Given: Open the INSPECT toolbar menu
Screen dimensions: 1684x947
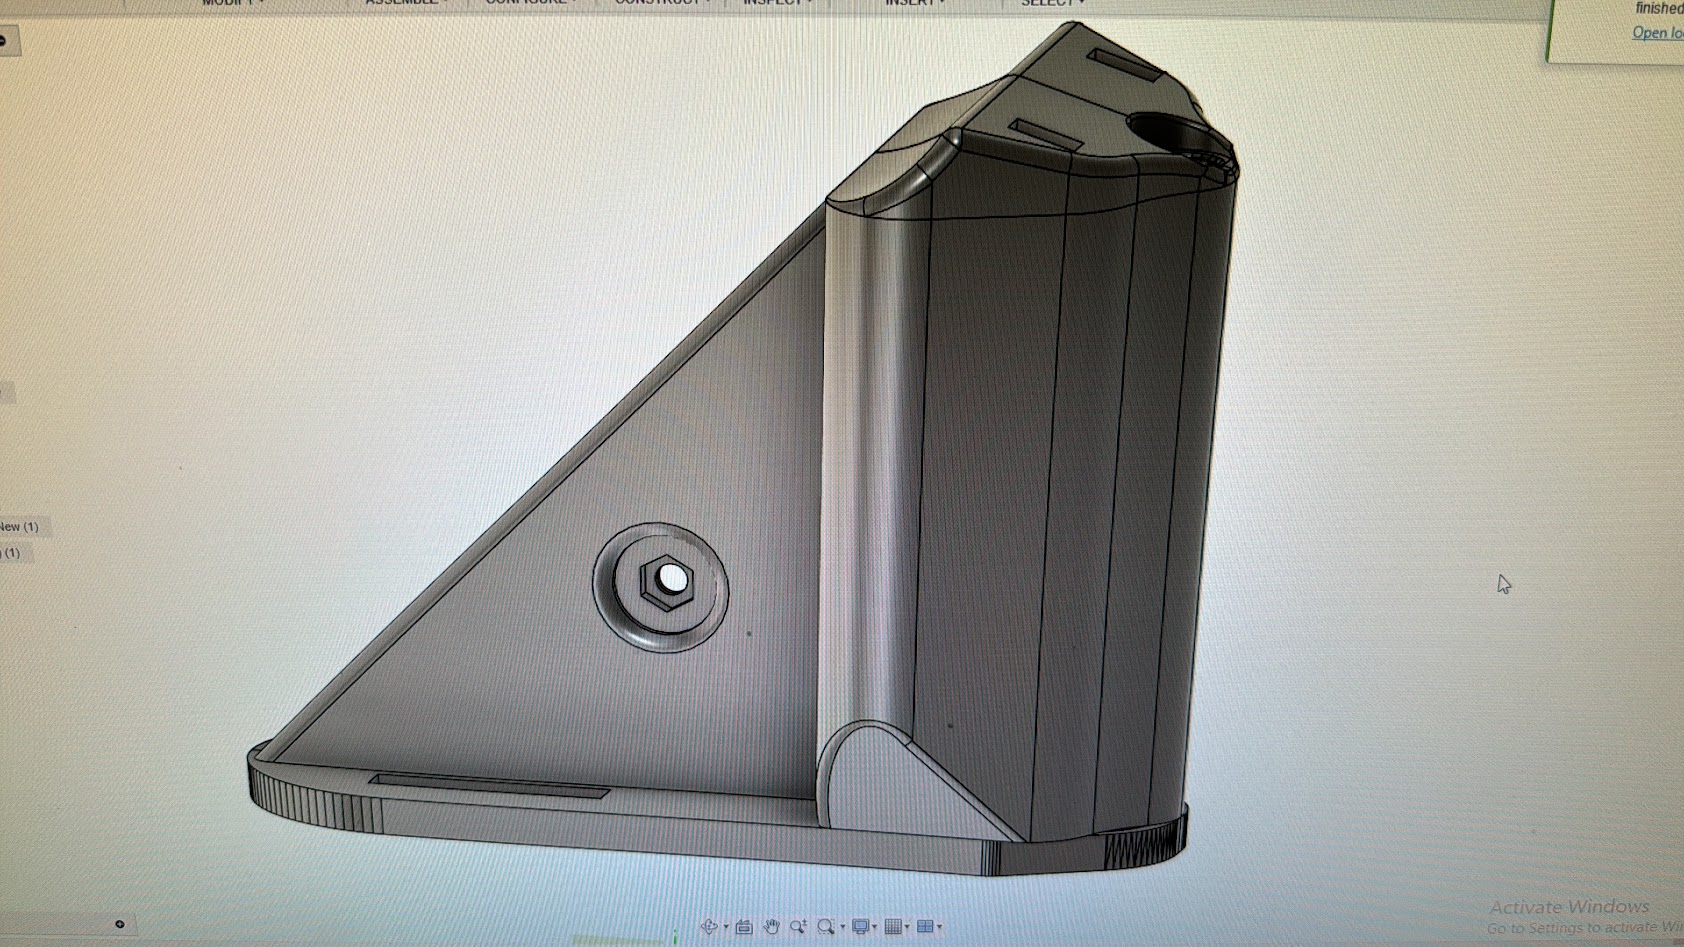Looking at the screenshot, I should click(777, 3).
